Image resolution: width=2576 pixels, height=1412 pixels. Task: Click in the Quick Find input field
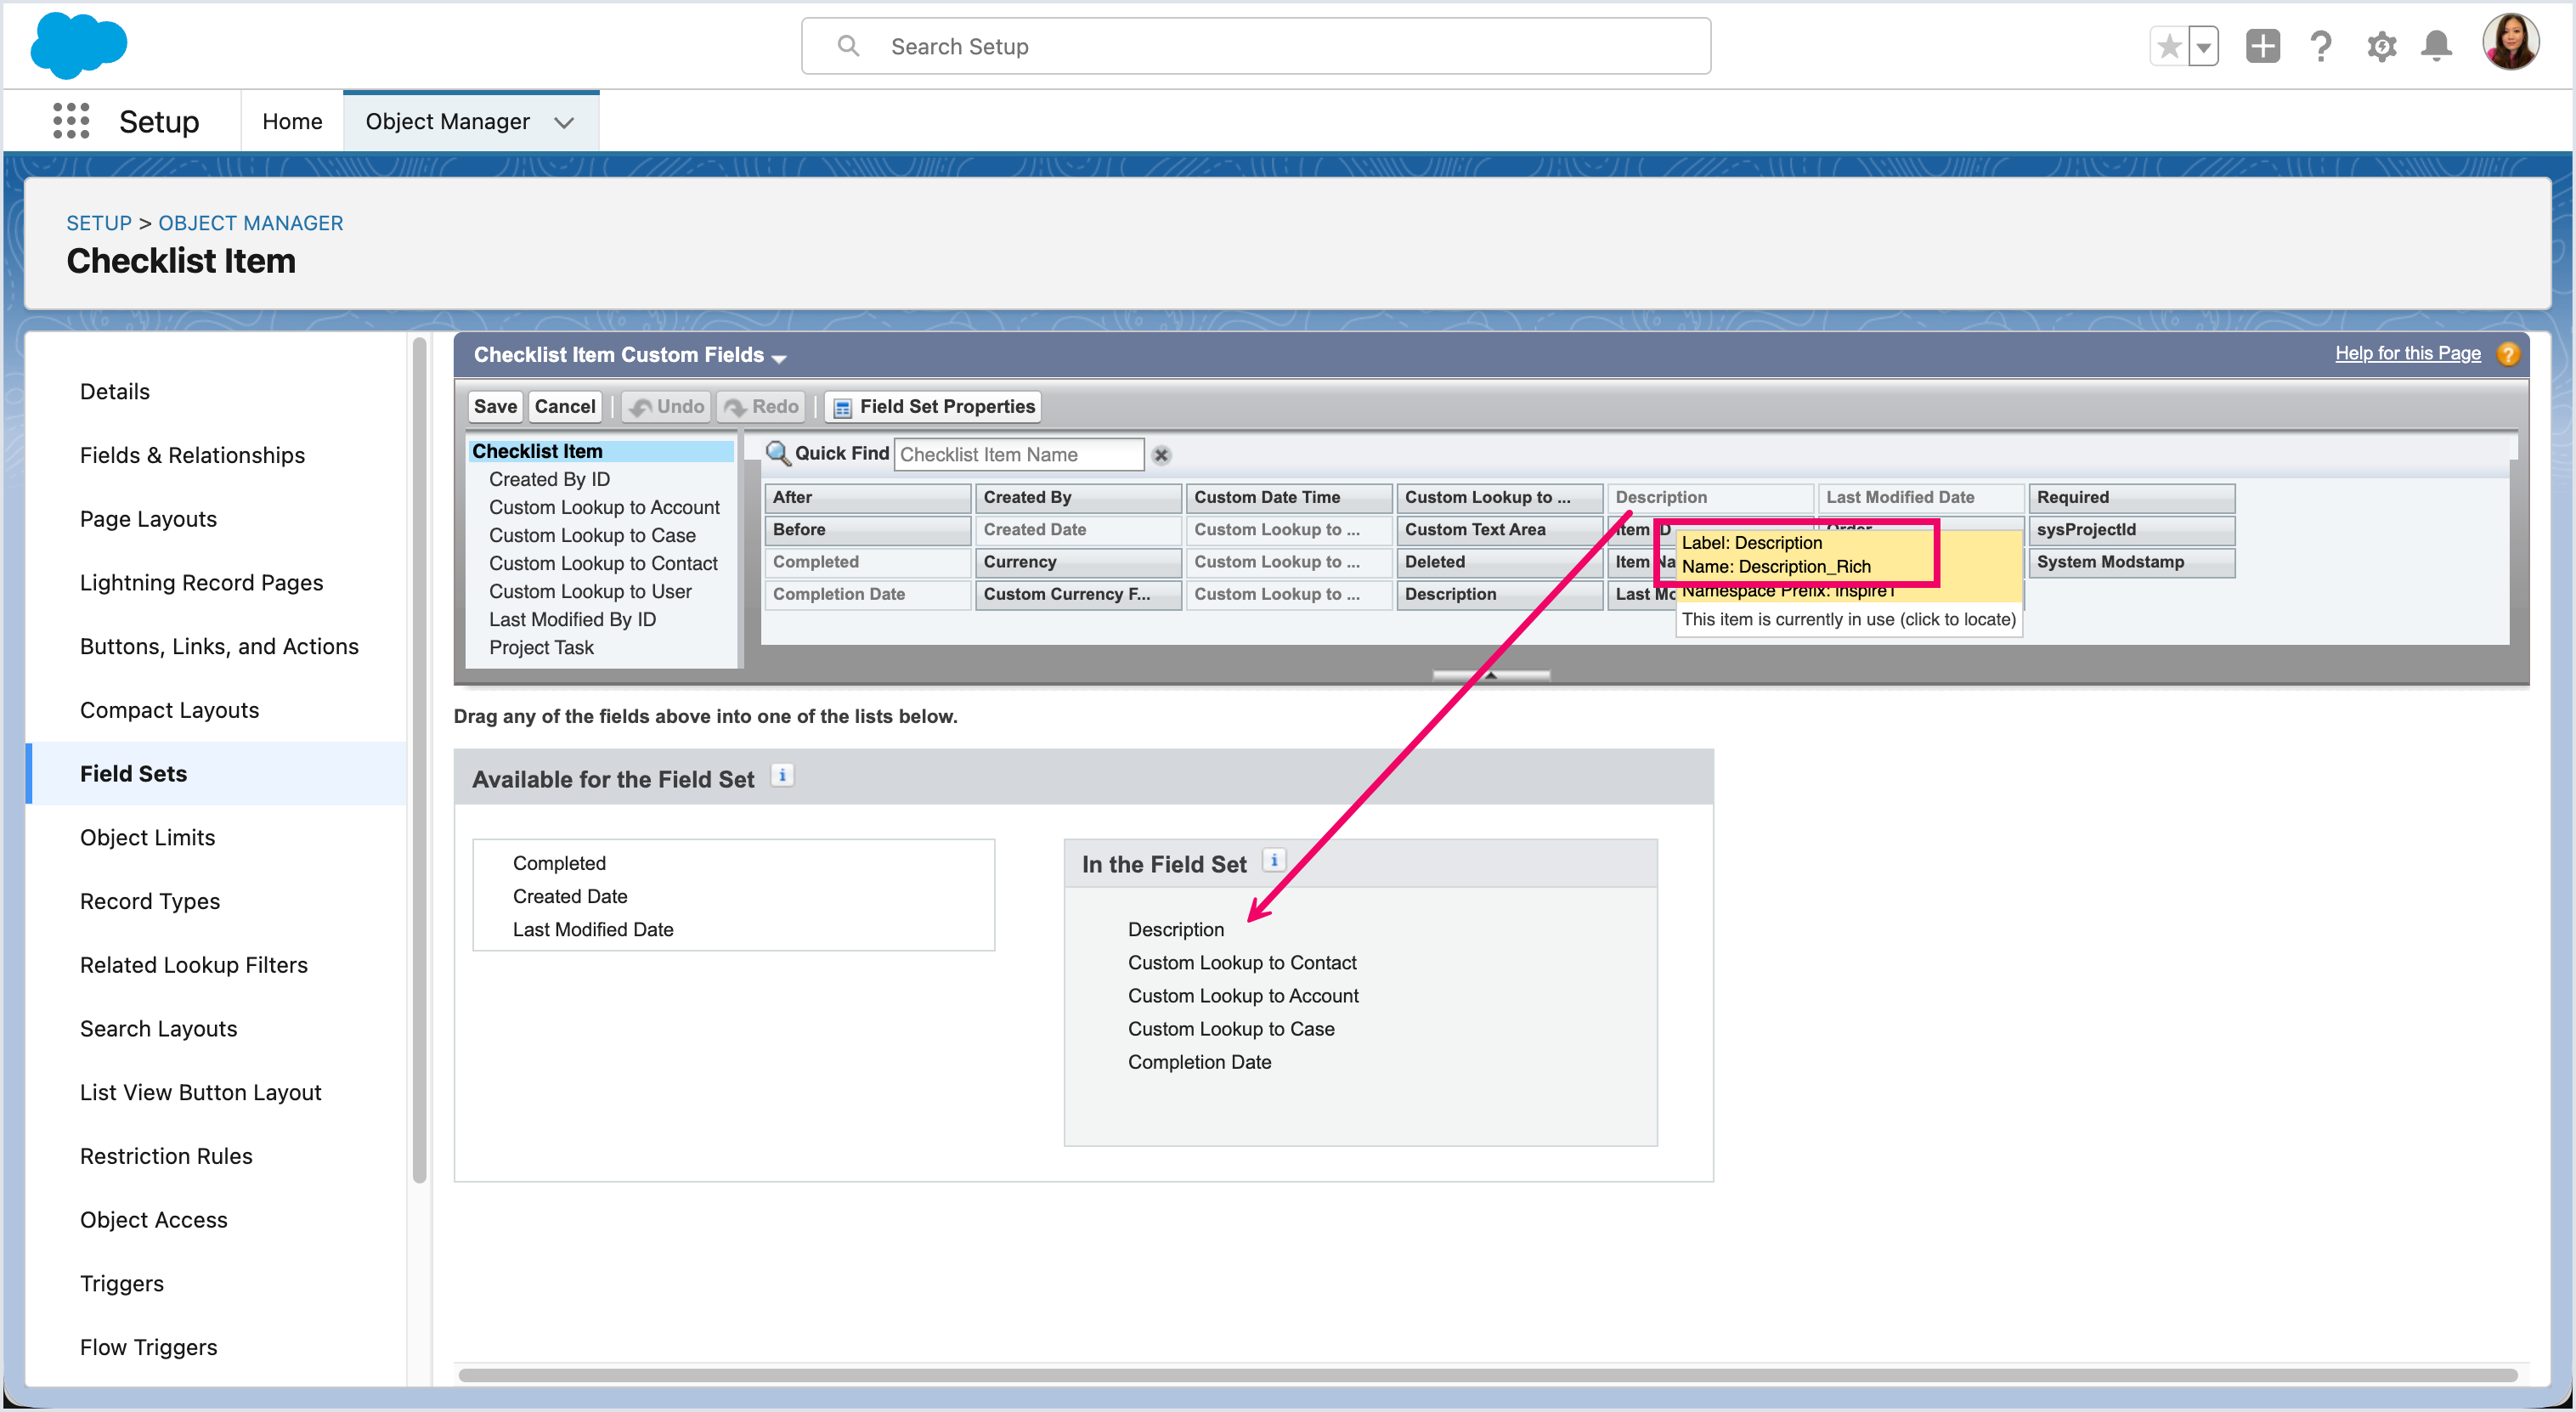pyautogui.click(x=1018, y=455)
